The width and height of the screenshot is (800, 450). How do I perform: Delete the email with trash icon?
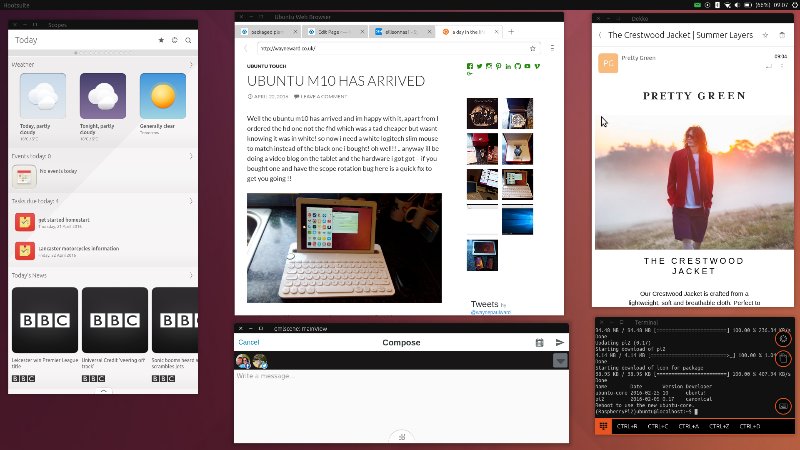click(x=782, y=35)
